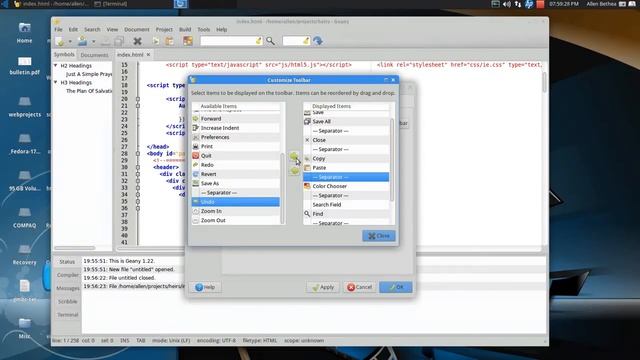Viewport: 640px width, 360px height.
Task: Open the New file template dropdown arrow
Action: click(70, 42)
